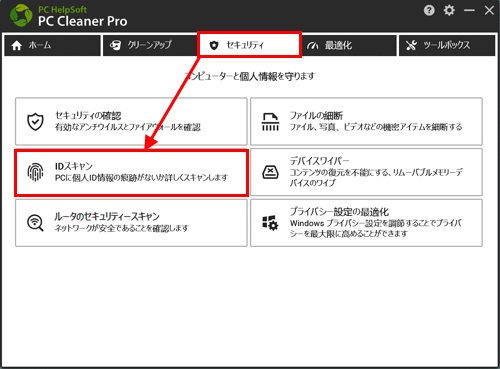
Task: Click the shield icon on セキュリティ tab
Action: 214,45
